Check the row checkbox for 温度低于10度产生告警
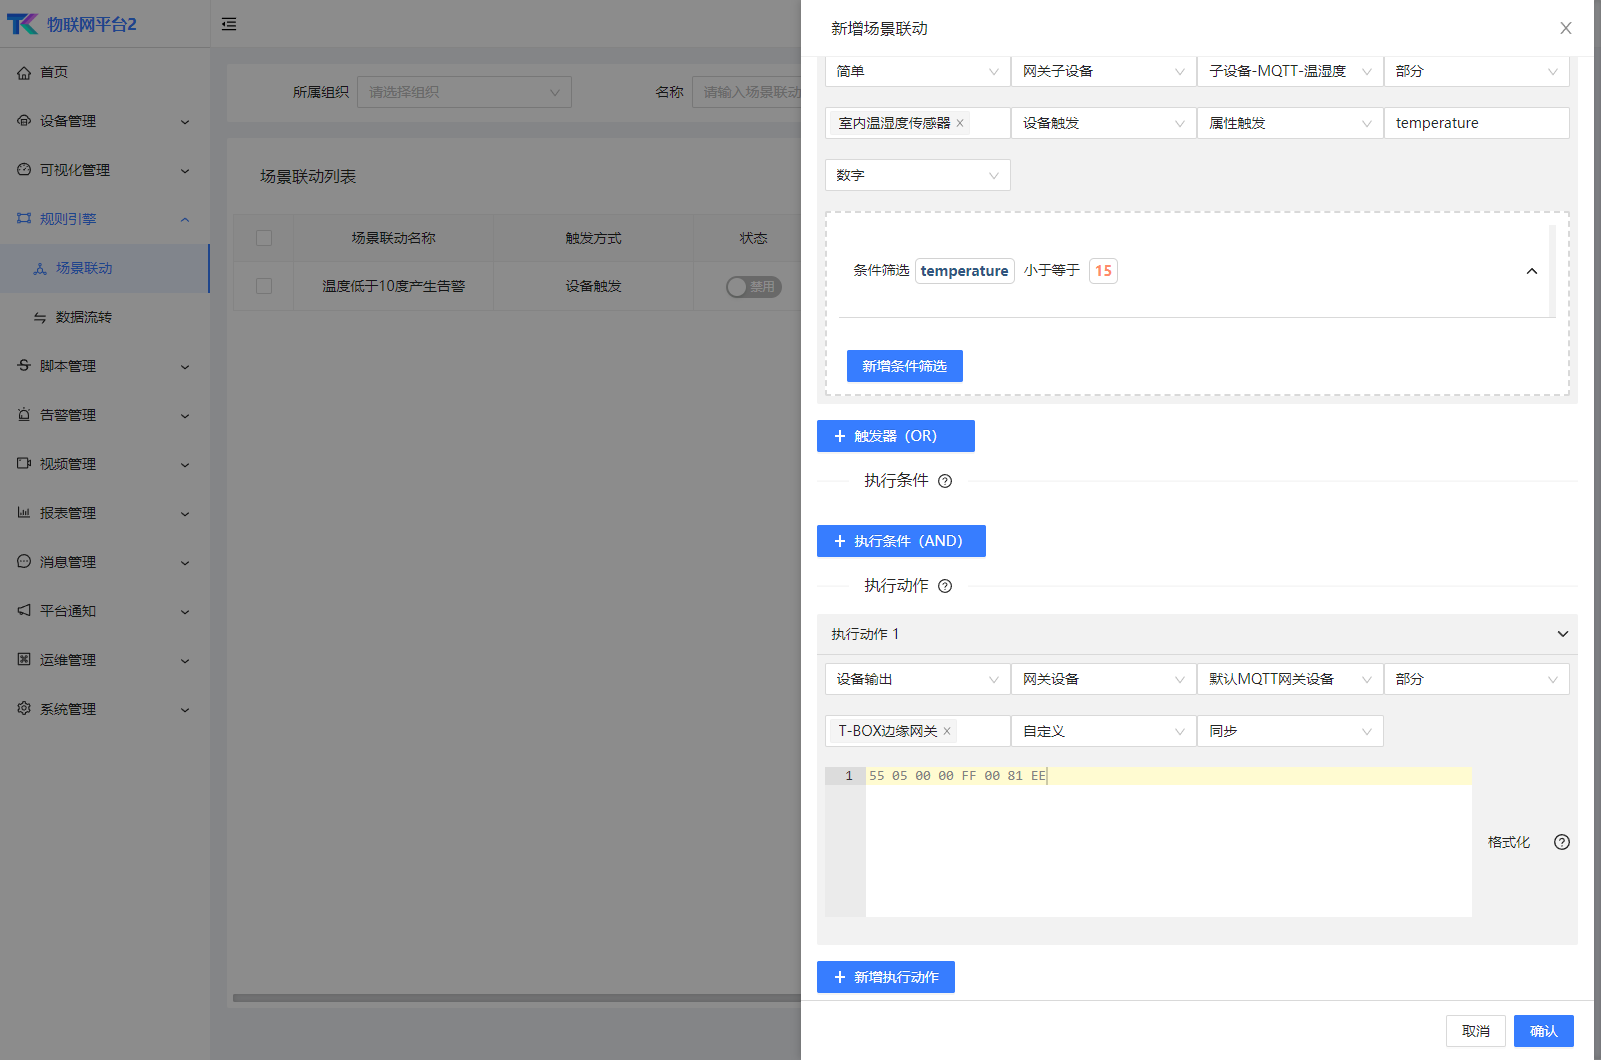This screenshot has height=1060, width=1601. (263, 285)
